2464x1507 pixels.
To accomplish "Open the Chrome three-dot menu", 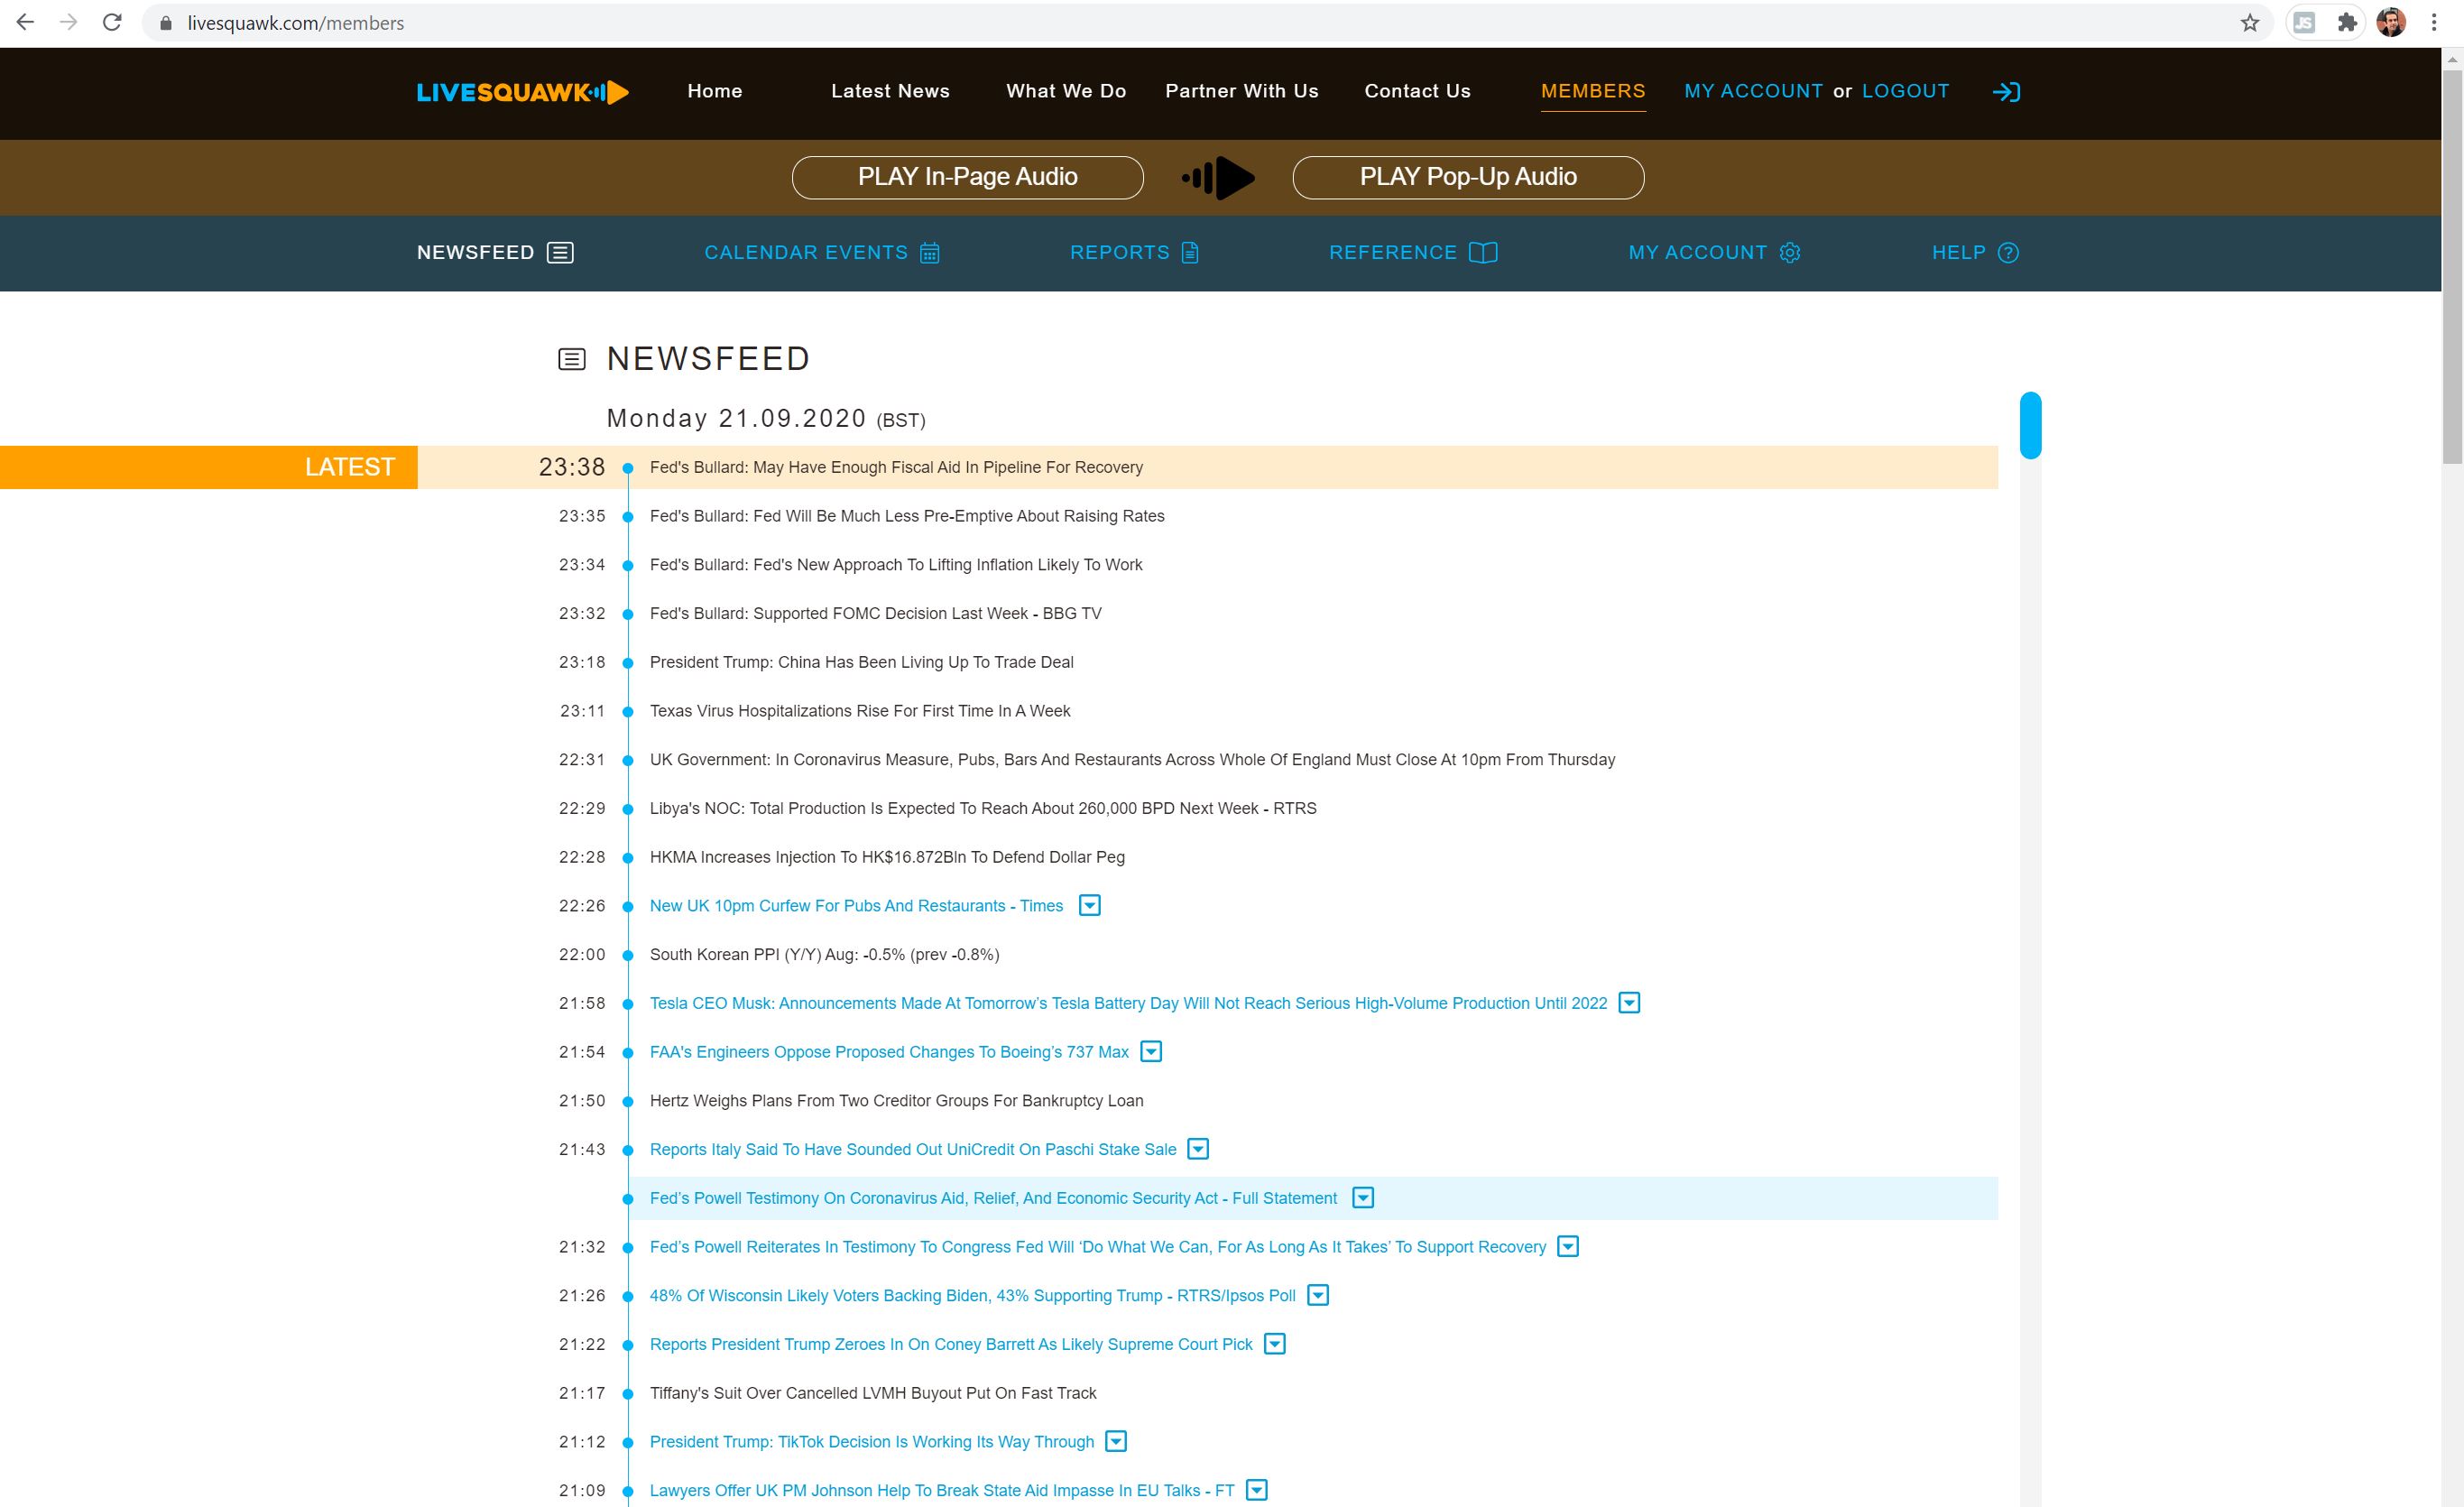I will (2434, 22).
